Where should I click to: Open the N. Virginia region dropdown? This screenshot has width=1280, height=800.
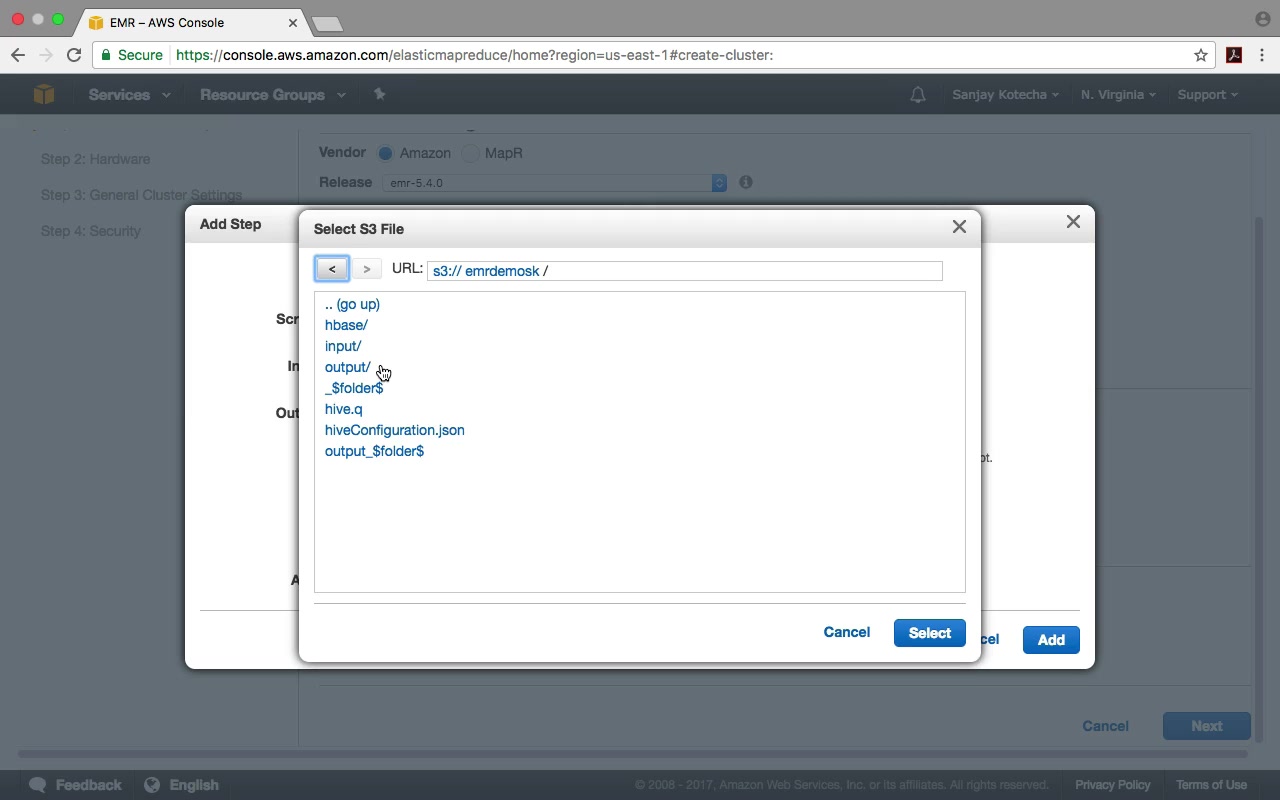(x=1118, y=95)
